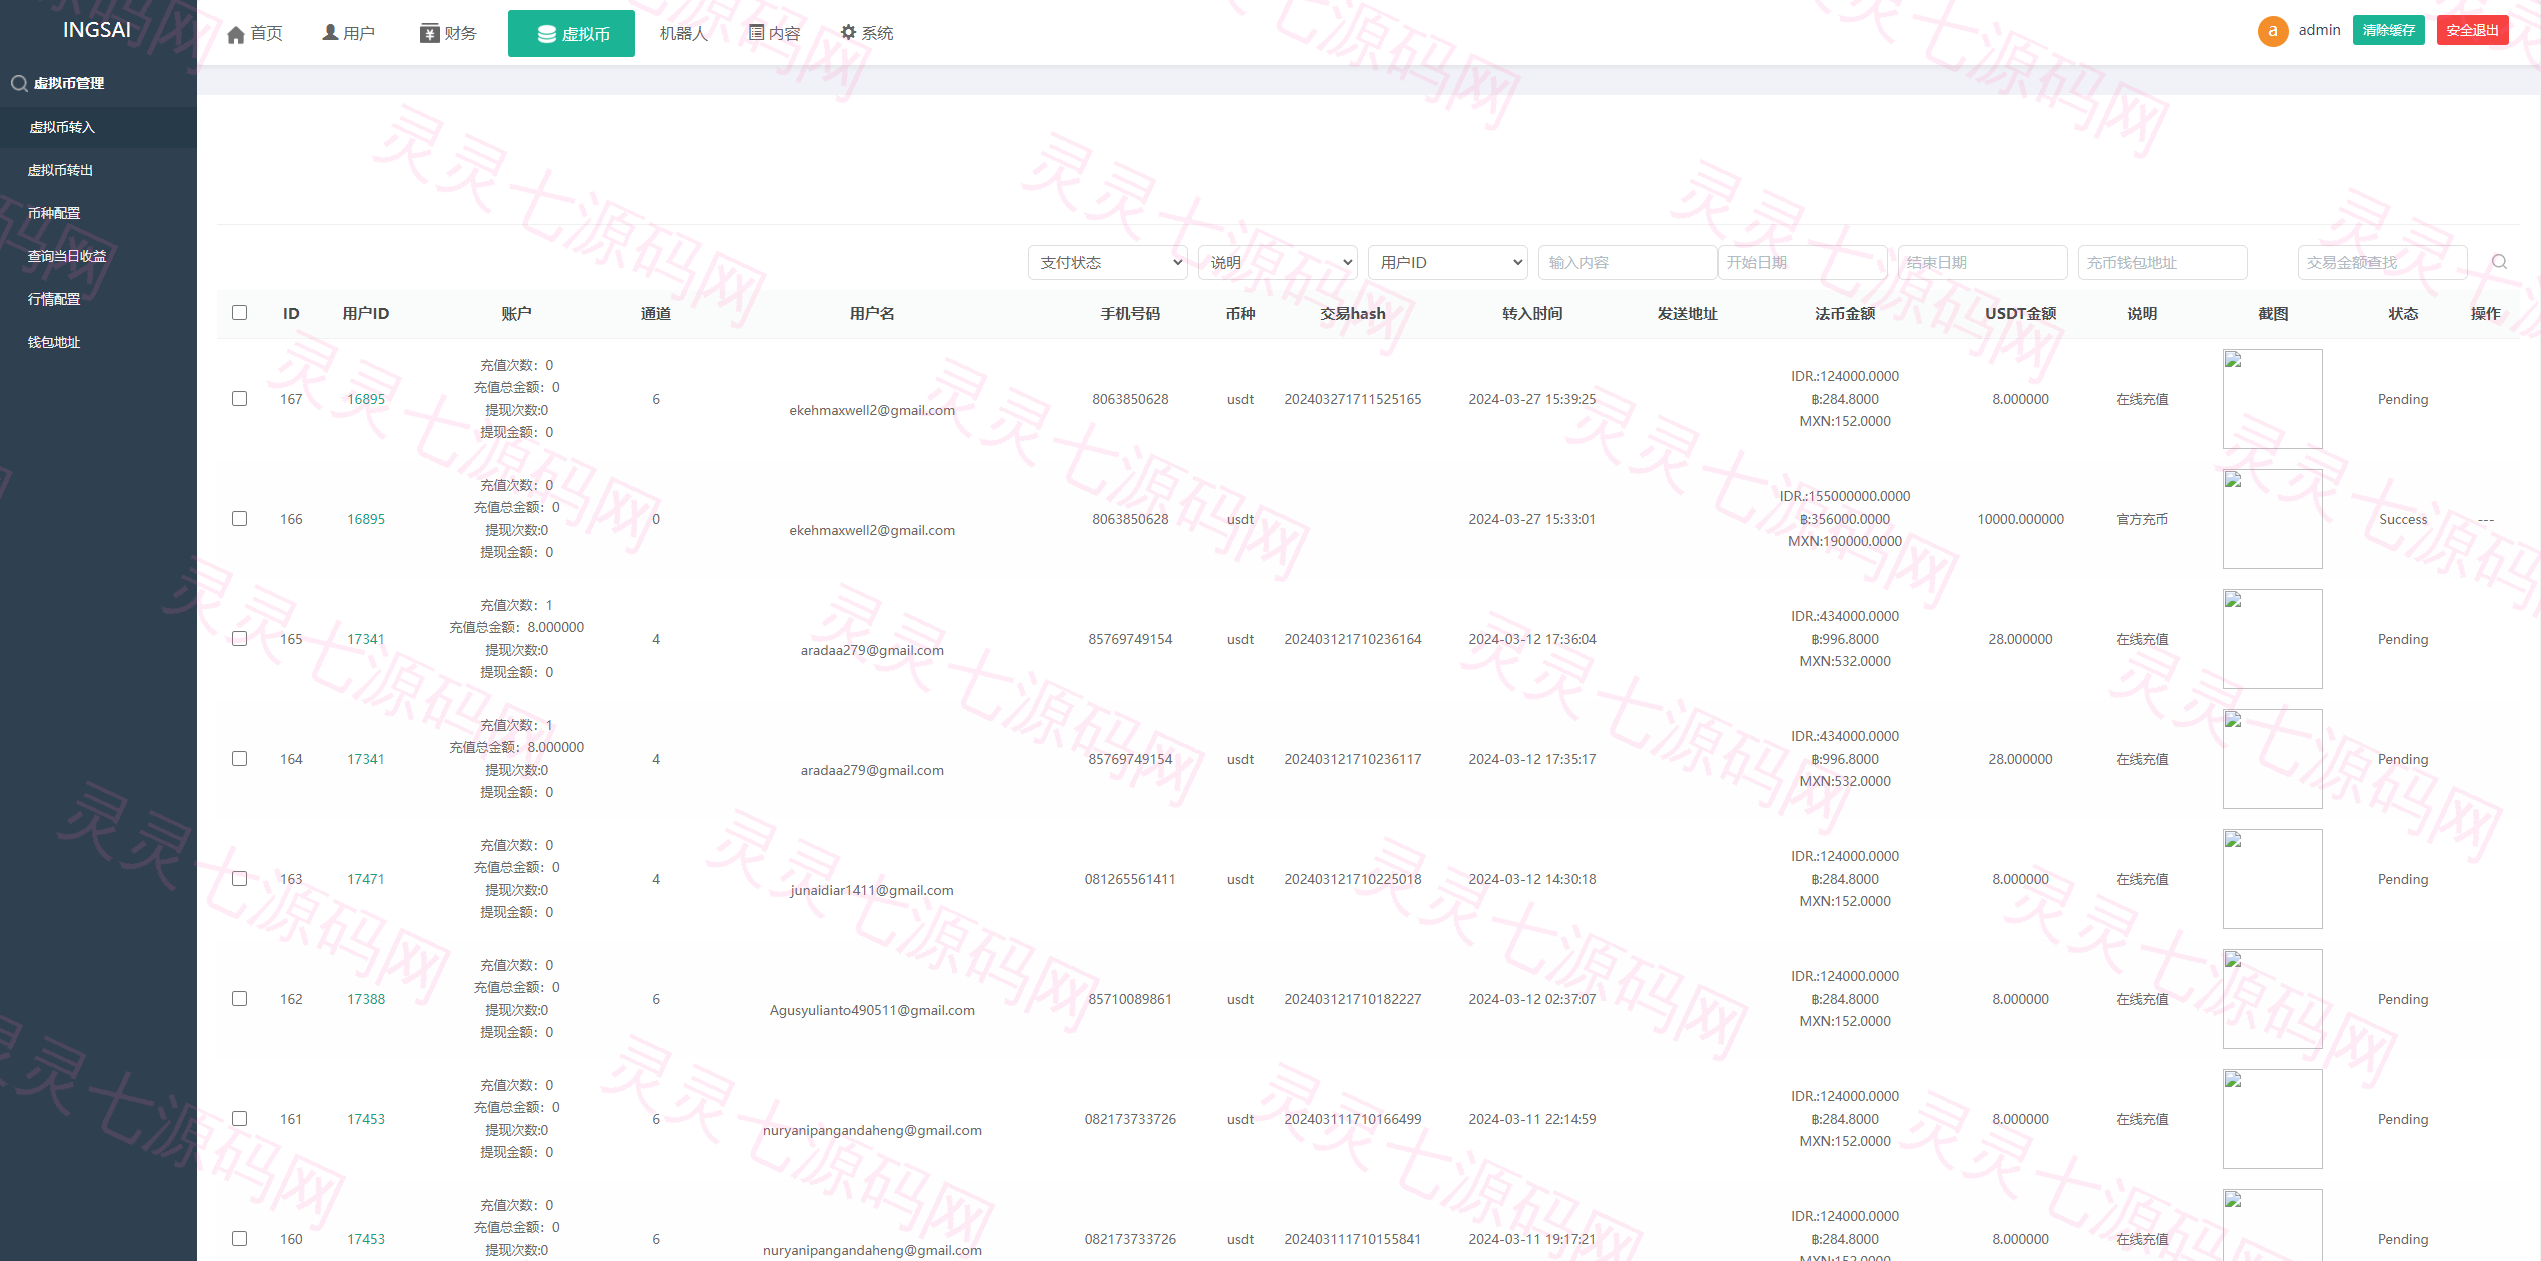Click the broken screenshot thumbnail for row 167
Viewport: 2541px width, 1261px height.
[x=2272, y=399]
